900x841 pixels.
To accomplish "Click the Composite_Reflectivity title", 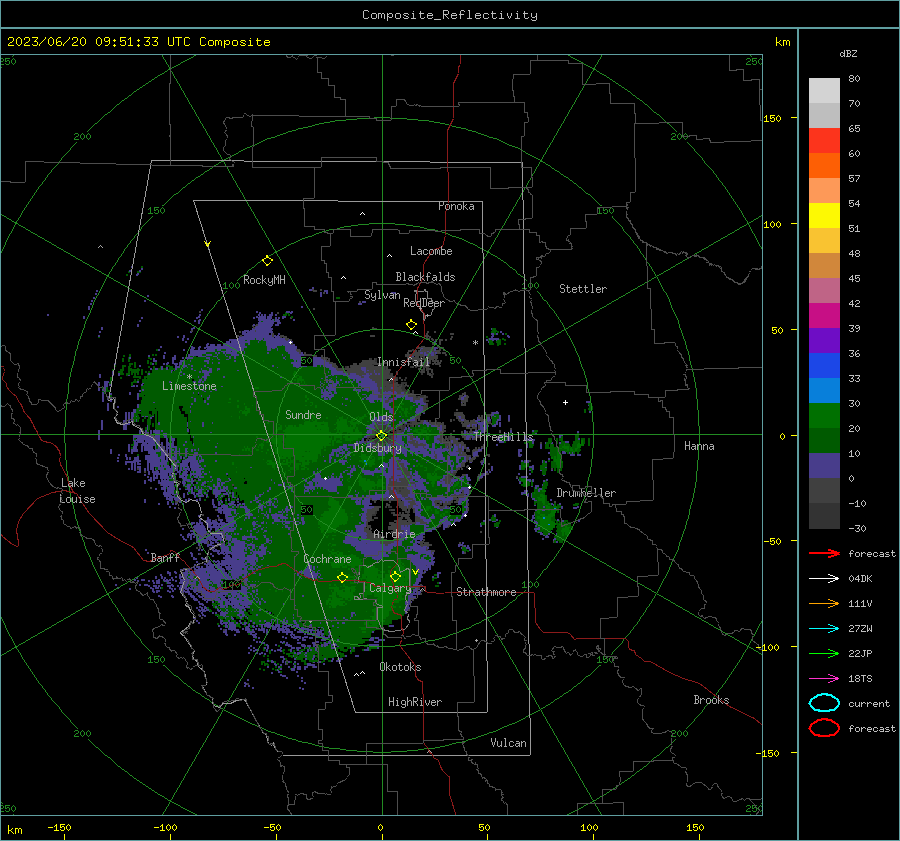I will [450, 15].
